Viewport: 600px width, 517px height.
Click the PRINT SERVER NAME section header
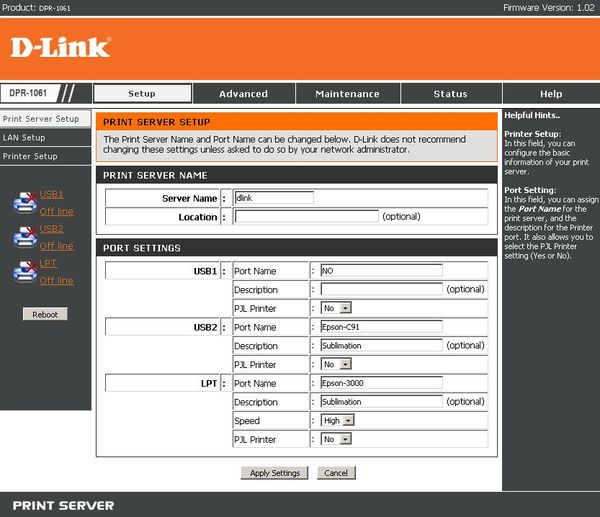click(155, 175)
